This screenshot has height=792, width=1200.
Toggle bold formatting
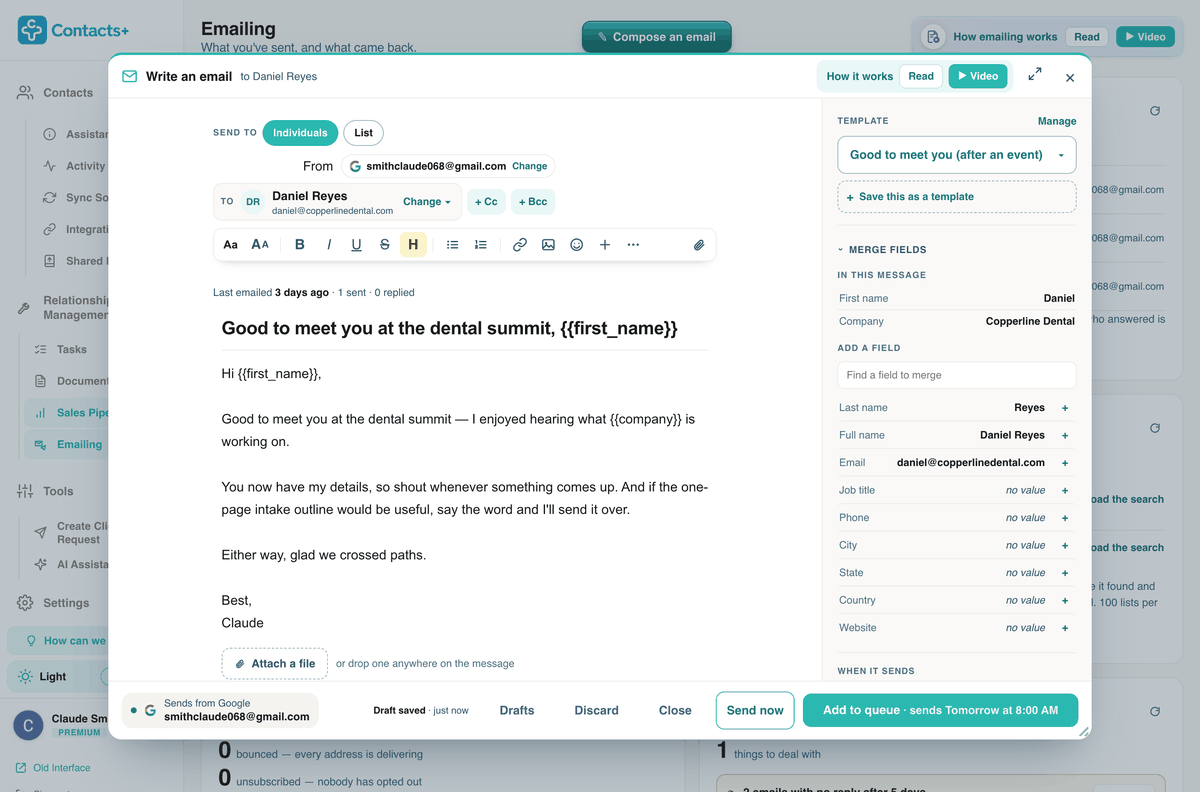point(300,245)
